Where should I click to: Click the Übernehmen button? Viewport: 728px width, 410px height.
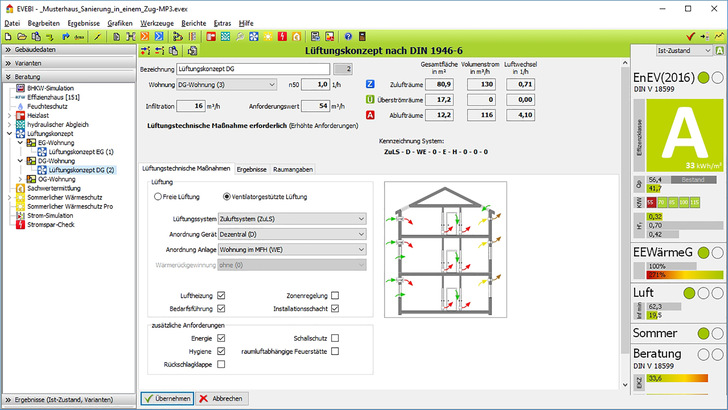pyautogui.click(x=167, y=398)
